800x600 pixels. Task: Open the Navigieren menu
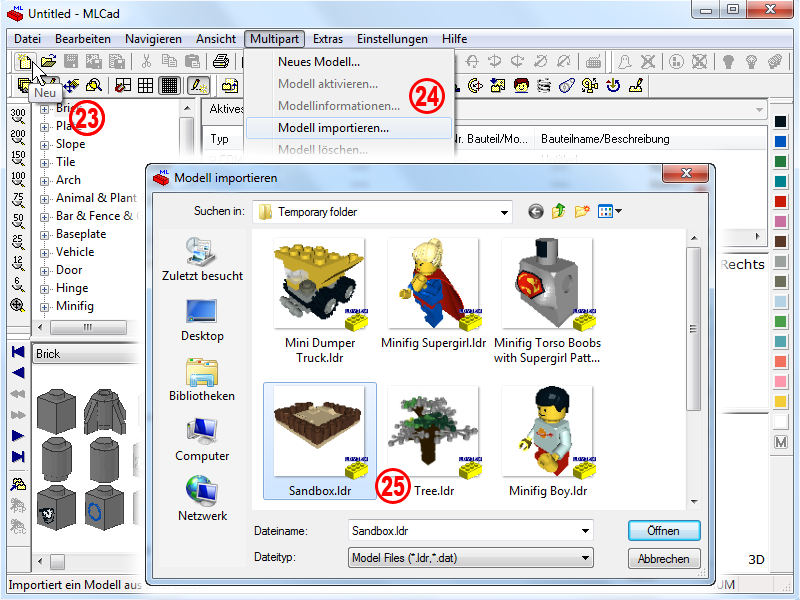point(153,39)
